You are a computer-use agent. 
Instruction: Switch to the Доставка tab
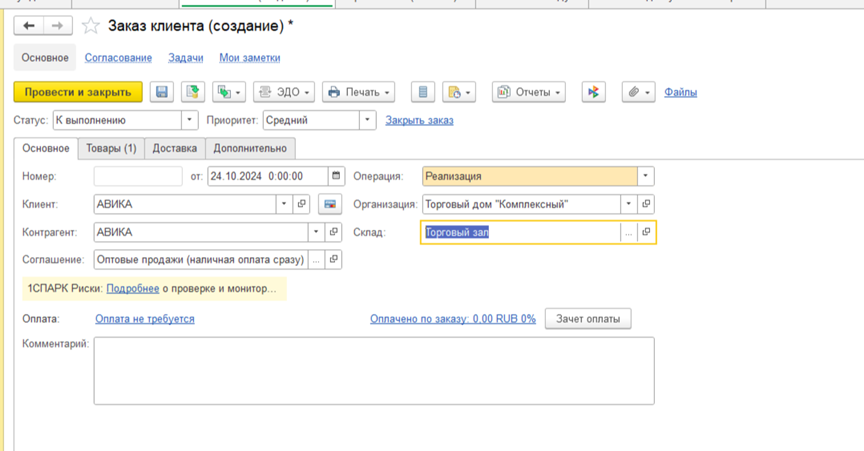(x=175, y=148)
